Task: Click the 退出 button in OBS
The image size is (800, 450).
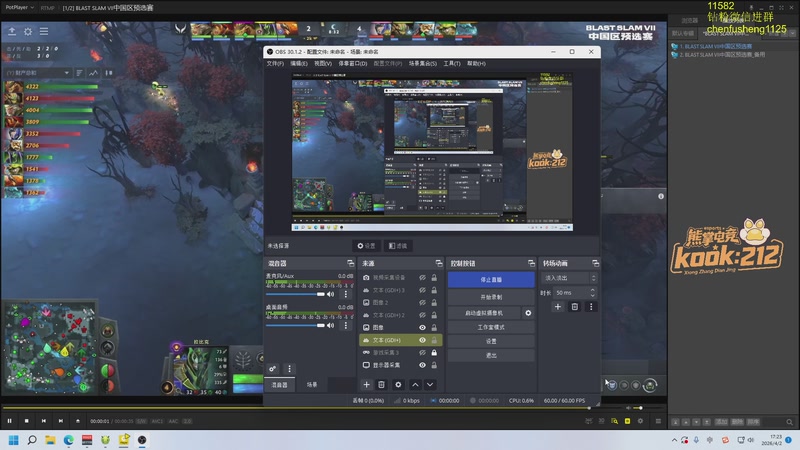Action: (491, 355)
